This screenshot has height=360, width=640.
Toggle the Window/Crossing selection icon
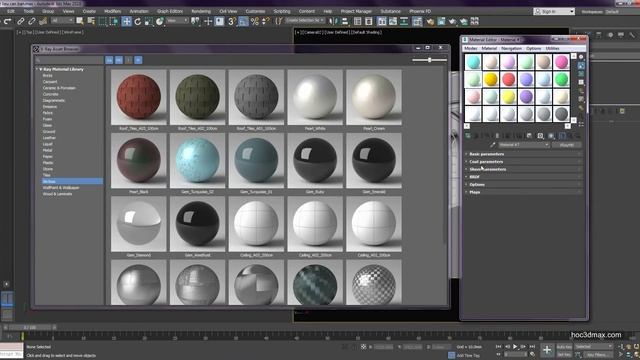pos(113,21)
